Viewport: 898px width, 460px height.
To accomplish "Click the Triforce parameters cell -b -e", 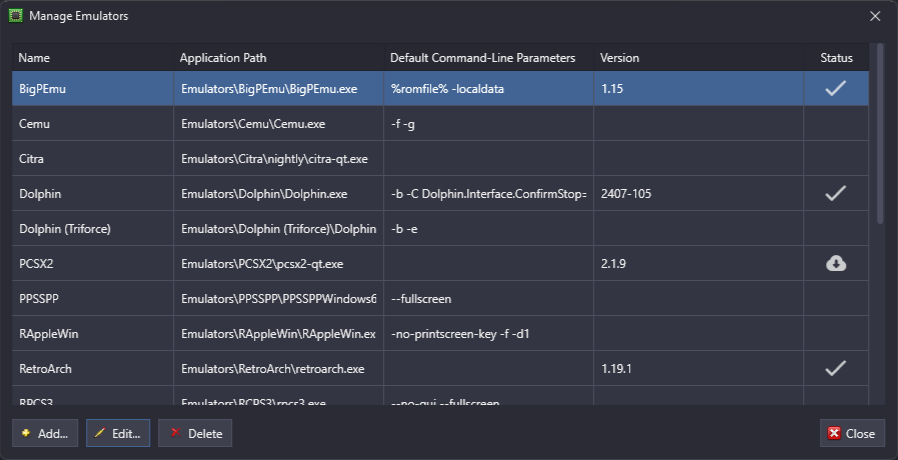I will (x=489, y=229).
